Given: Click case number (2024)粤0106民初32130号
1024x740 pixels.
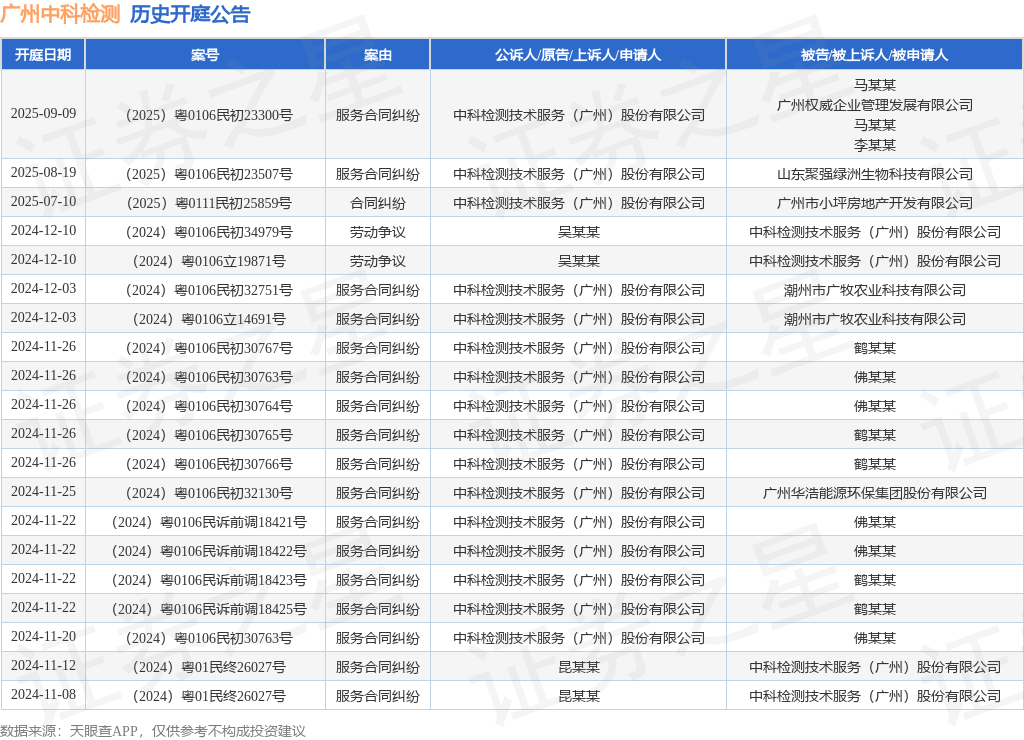Looking at the screenshot, I should [x=209, y=493].
